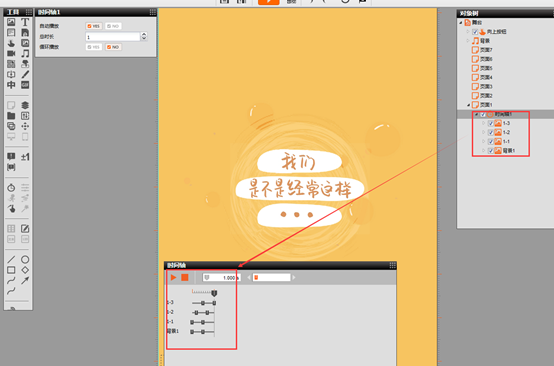
Task: Set loop playback to NO
Action: (x=113, y=47)
